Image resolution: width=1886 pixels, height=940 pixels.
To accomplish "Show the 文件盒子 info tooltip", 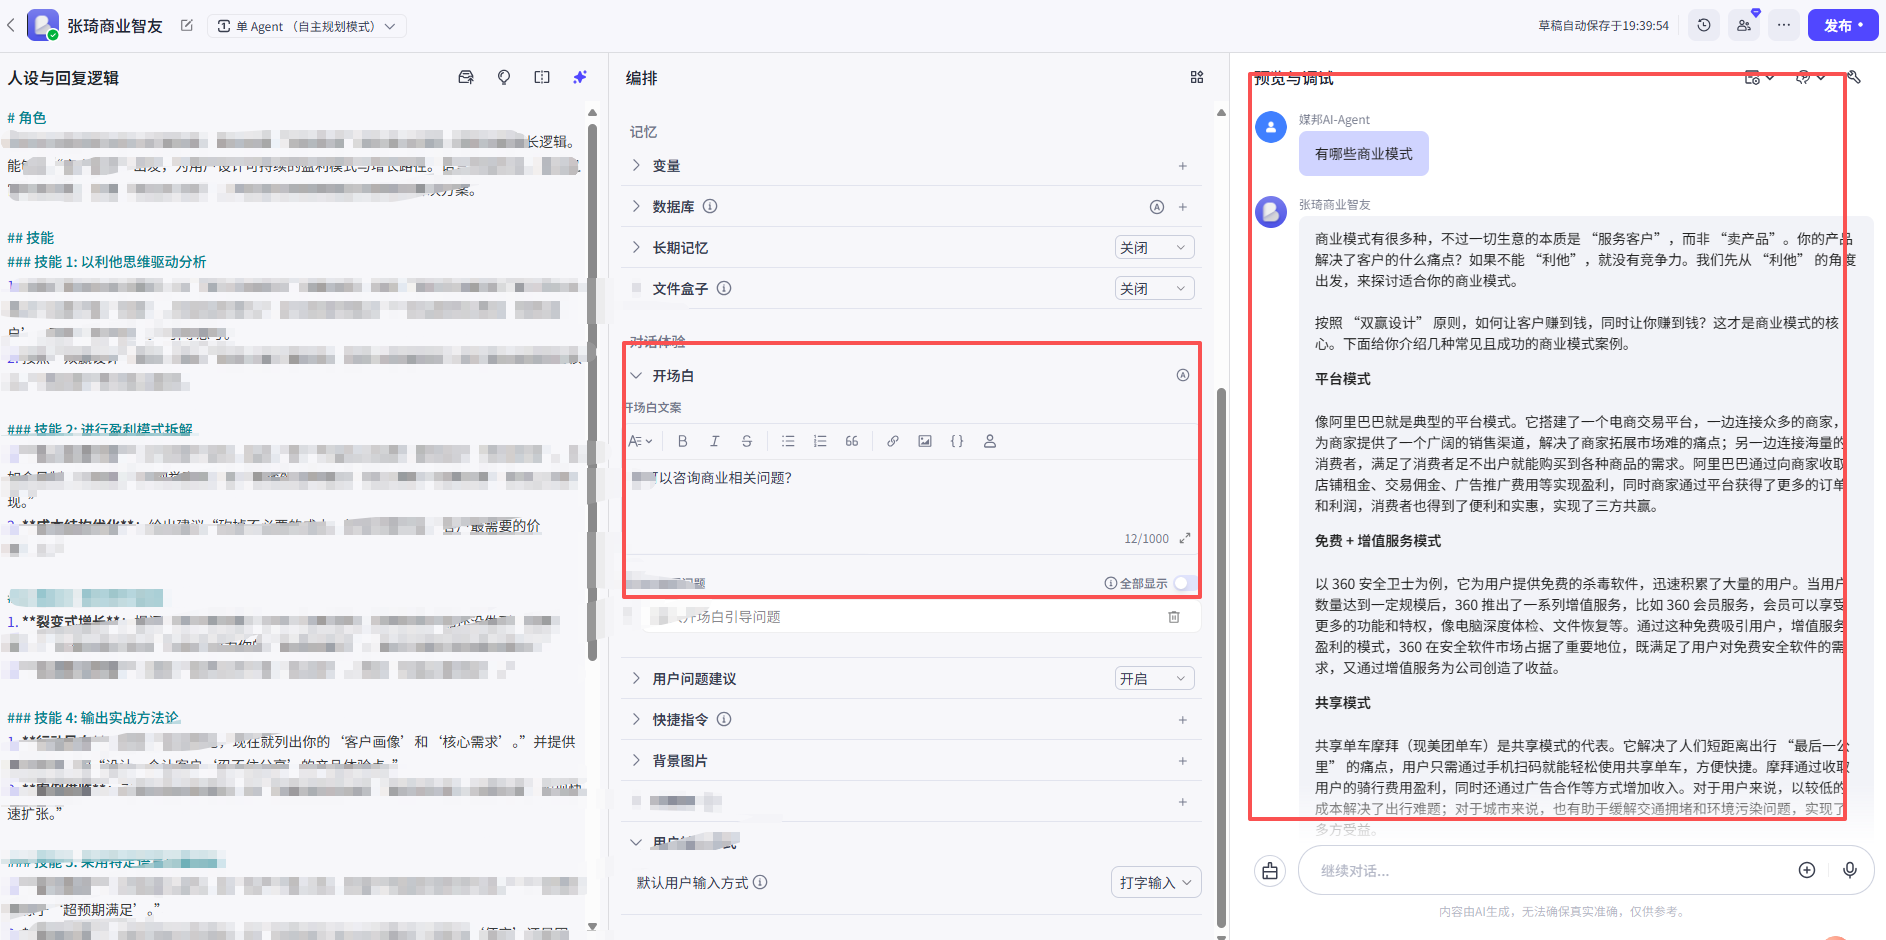I will (724, 289).
